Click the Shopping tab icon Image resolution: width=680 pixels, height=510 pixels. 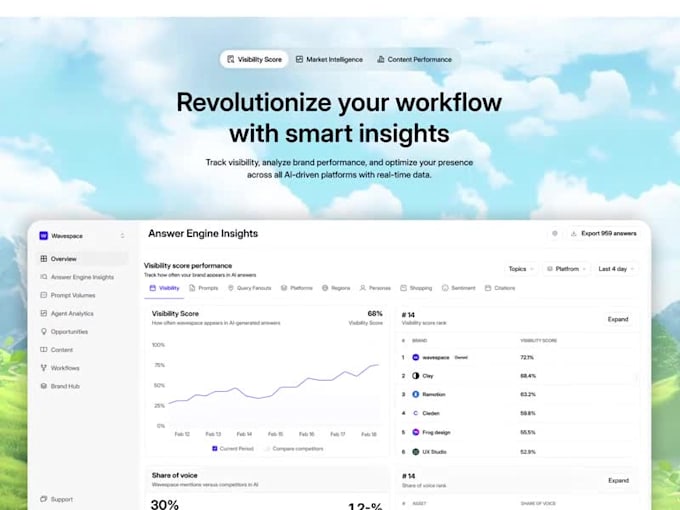point(403,288)
